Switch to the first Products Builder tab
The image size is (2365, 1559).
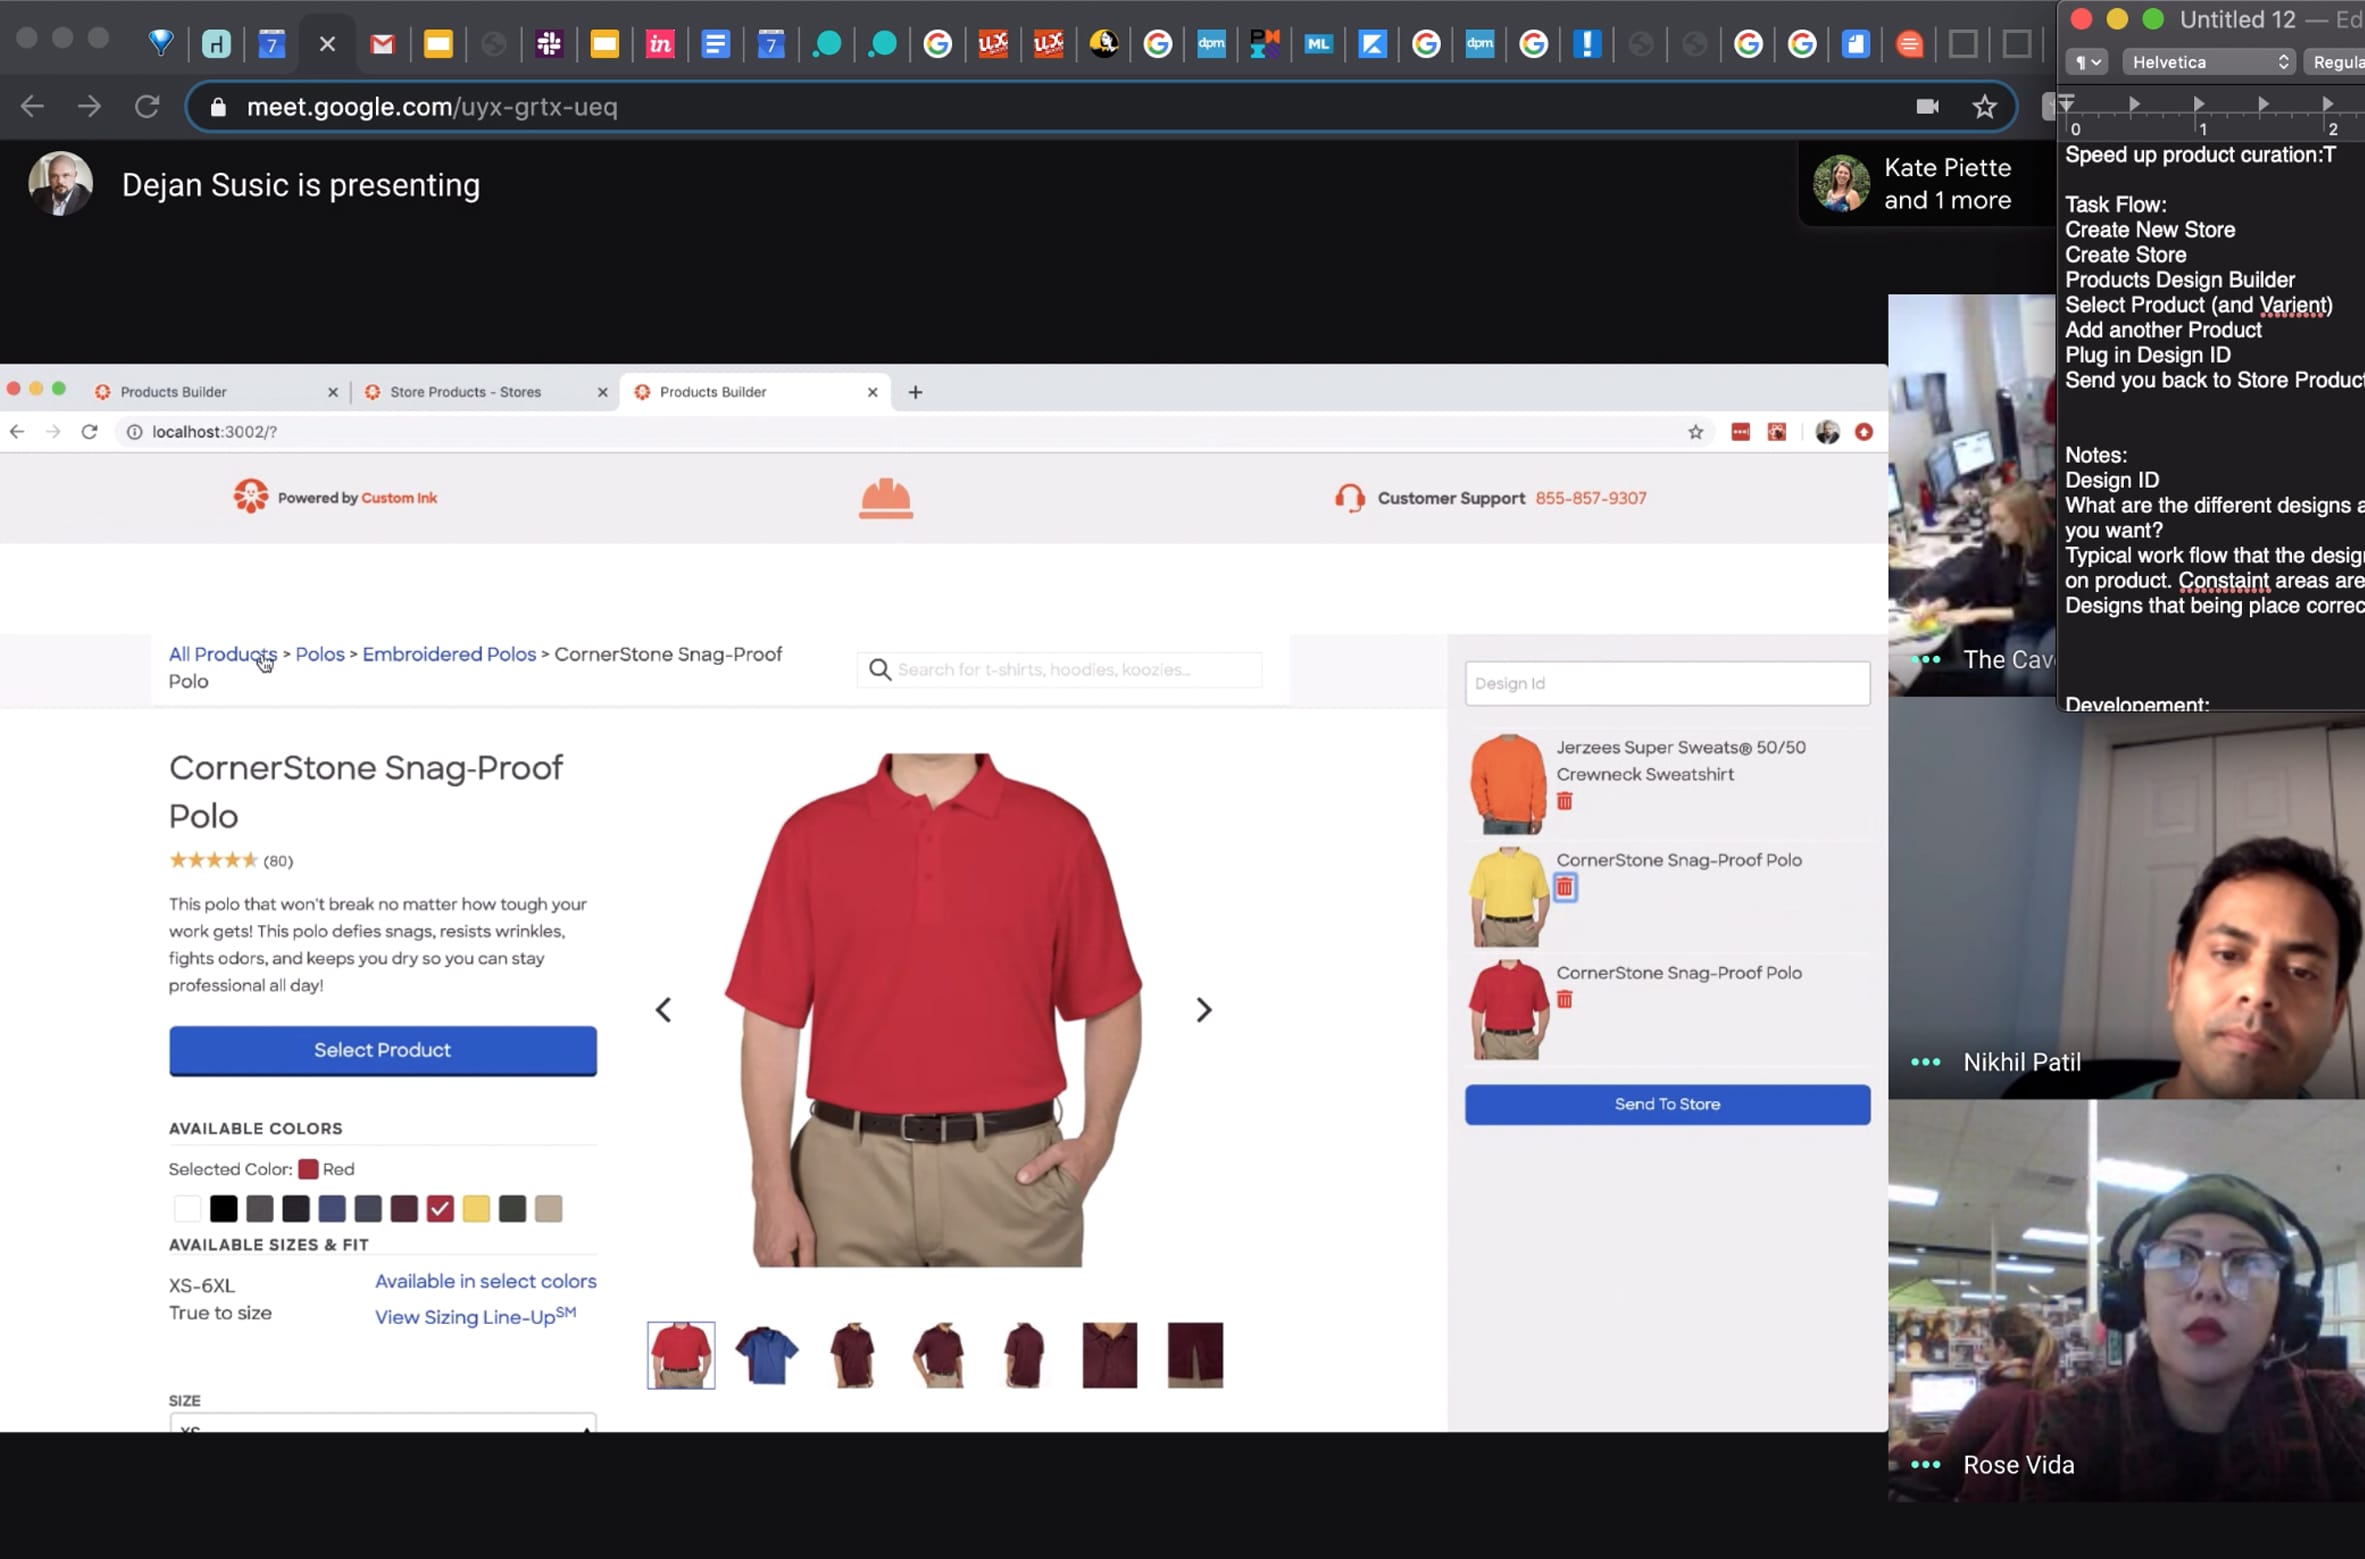[174, 392]
